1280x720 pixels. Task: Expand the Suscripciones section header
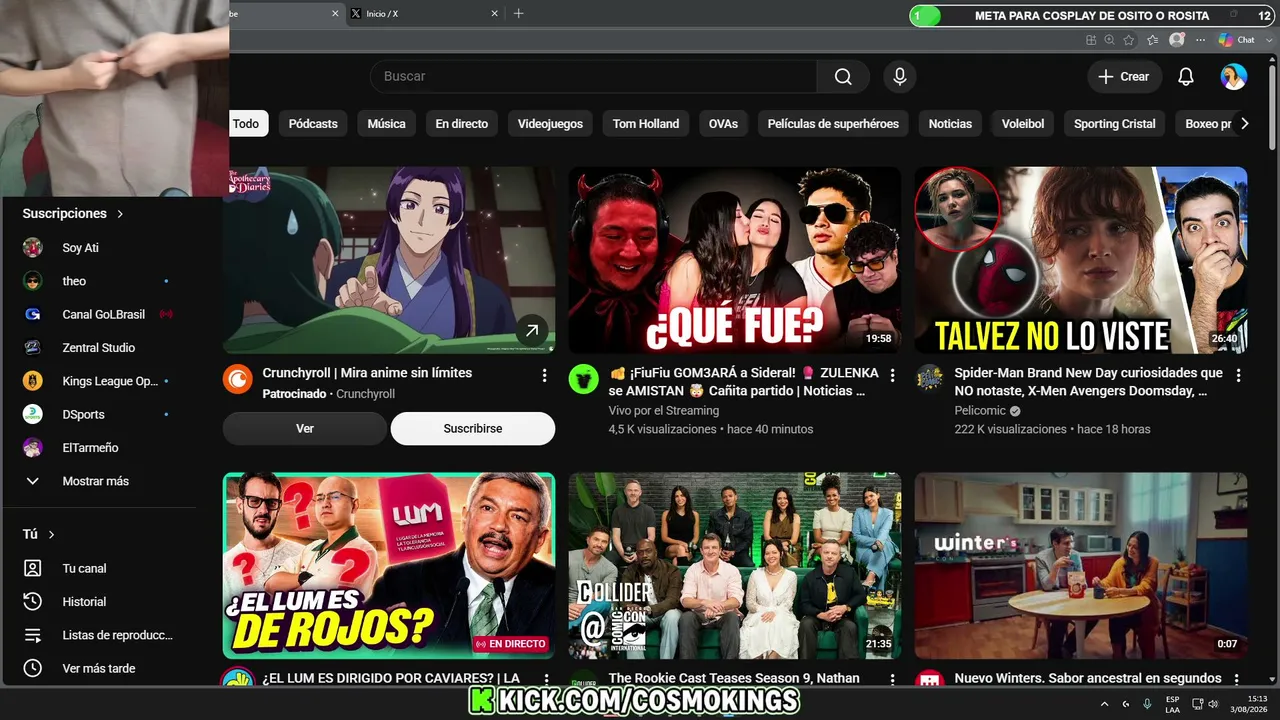pos(73,213)
